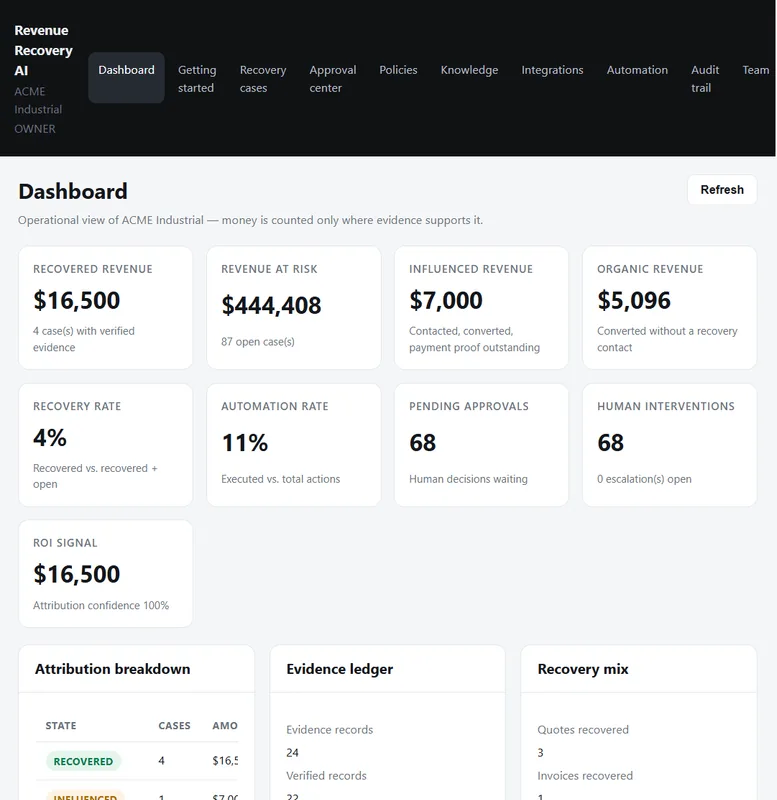Click the ROI Signal card

[x=106, y=573]
